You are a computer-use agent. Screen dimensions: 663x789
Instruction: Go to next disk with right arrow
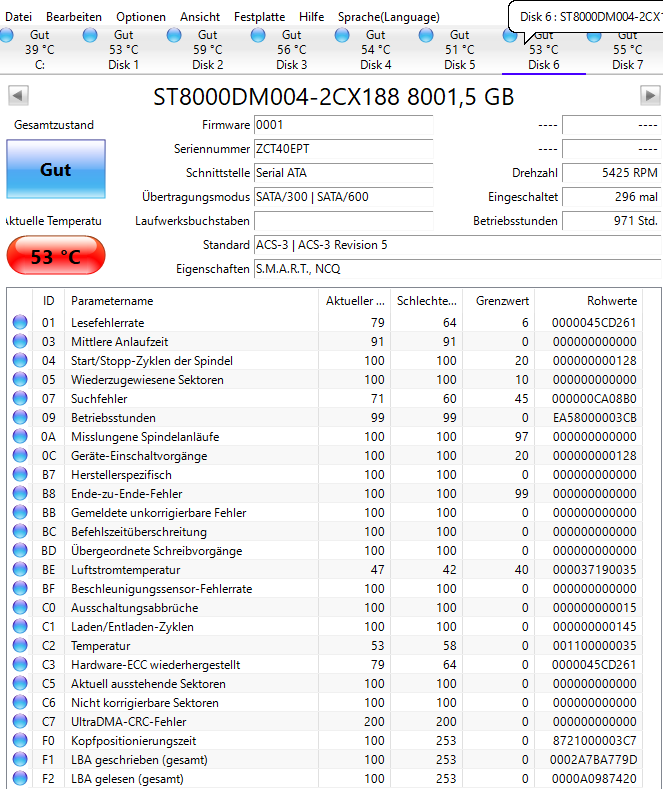pos(650,96)
